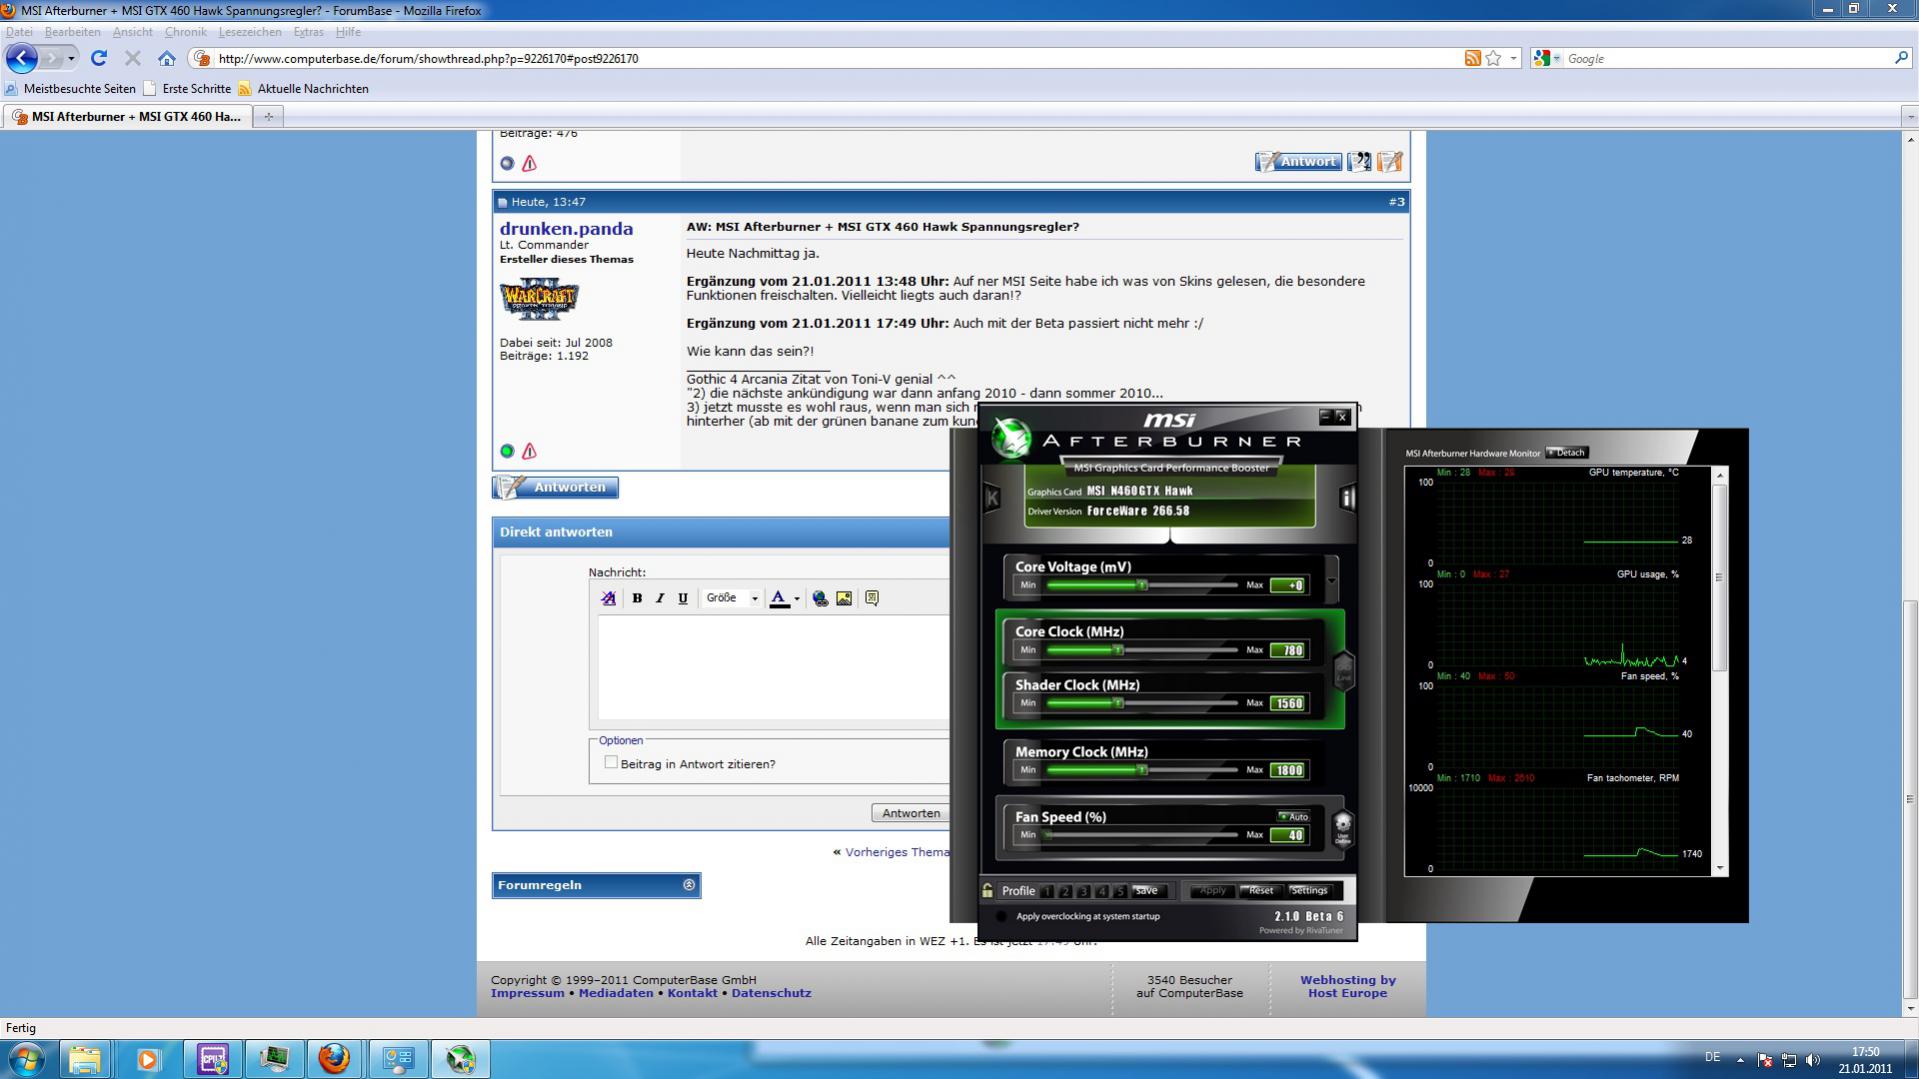Viewport: 1919px width, 1079px height.
Task: Click the quick reply icon right of multi-quote
Action: coord(1390,162)
